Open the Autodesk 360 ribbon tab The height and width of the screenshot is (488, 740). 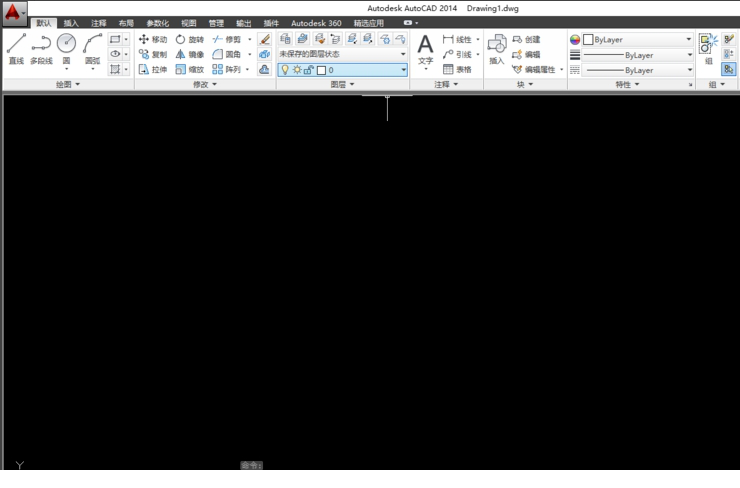point(316,23)
